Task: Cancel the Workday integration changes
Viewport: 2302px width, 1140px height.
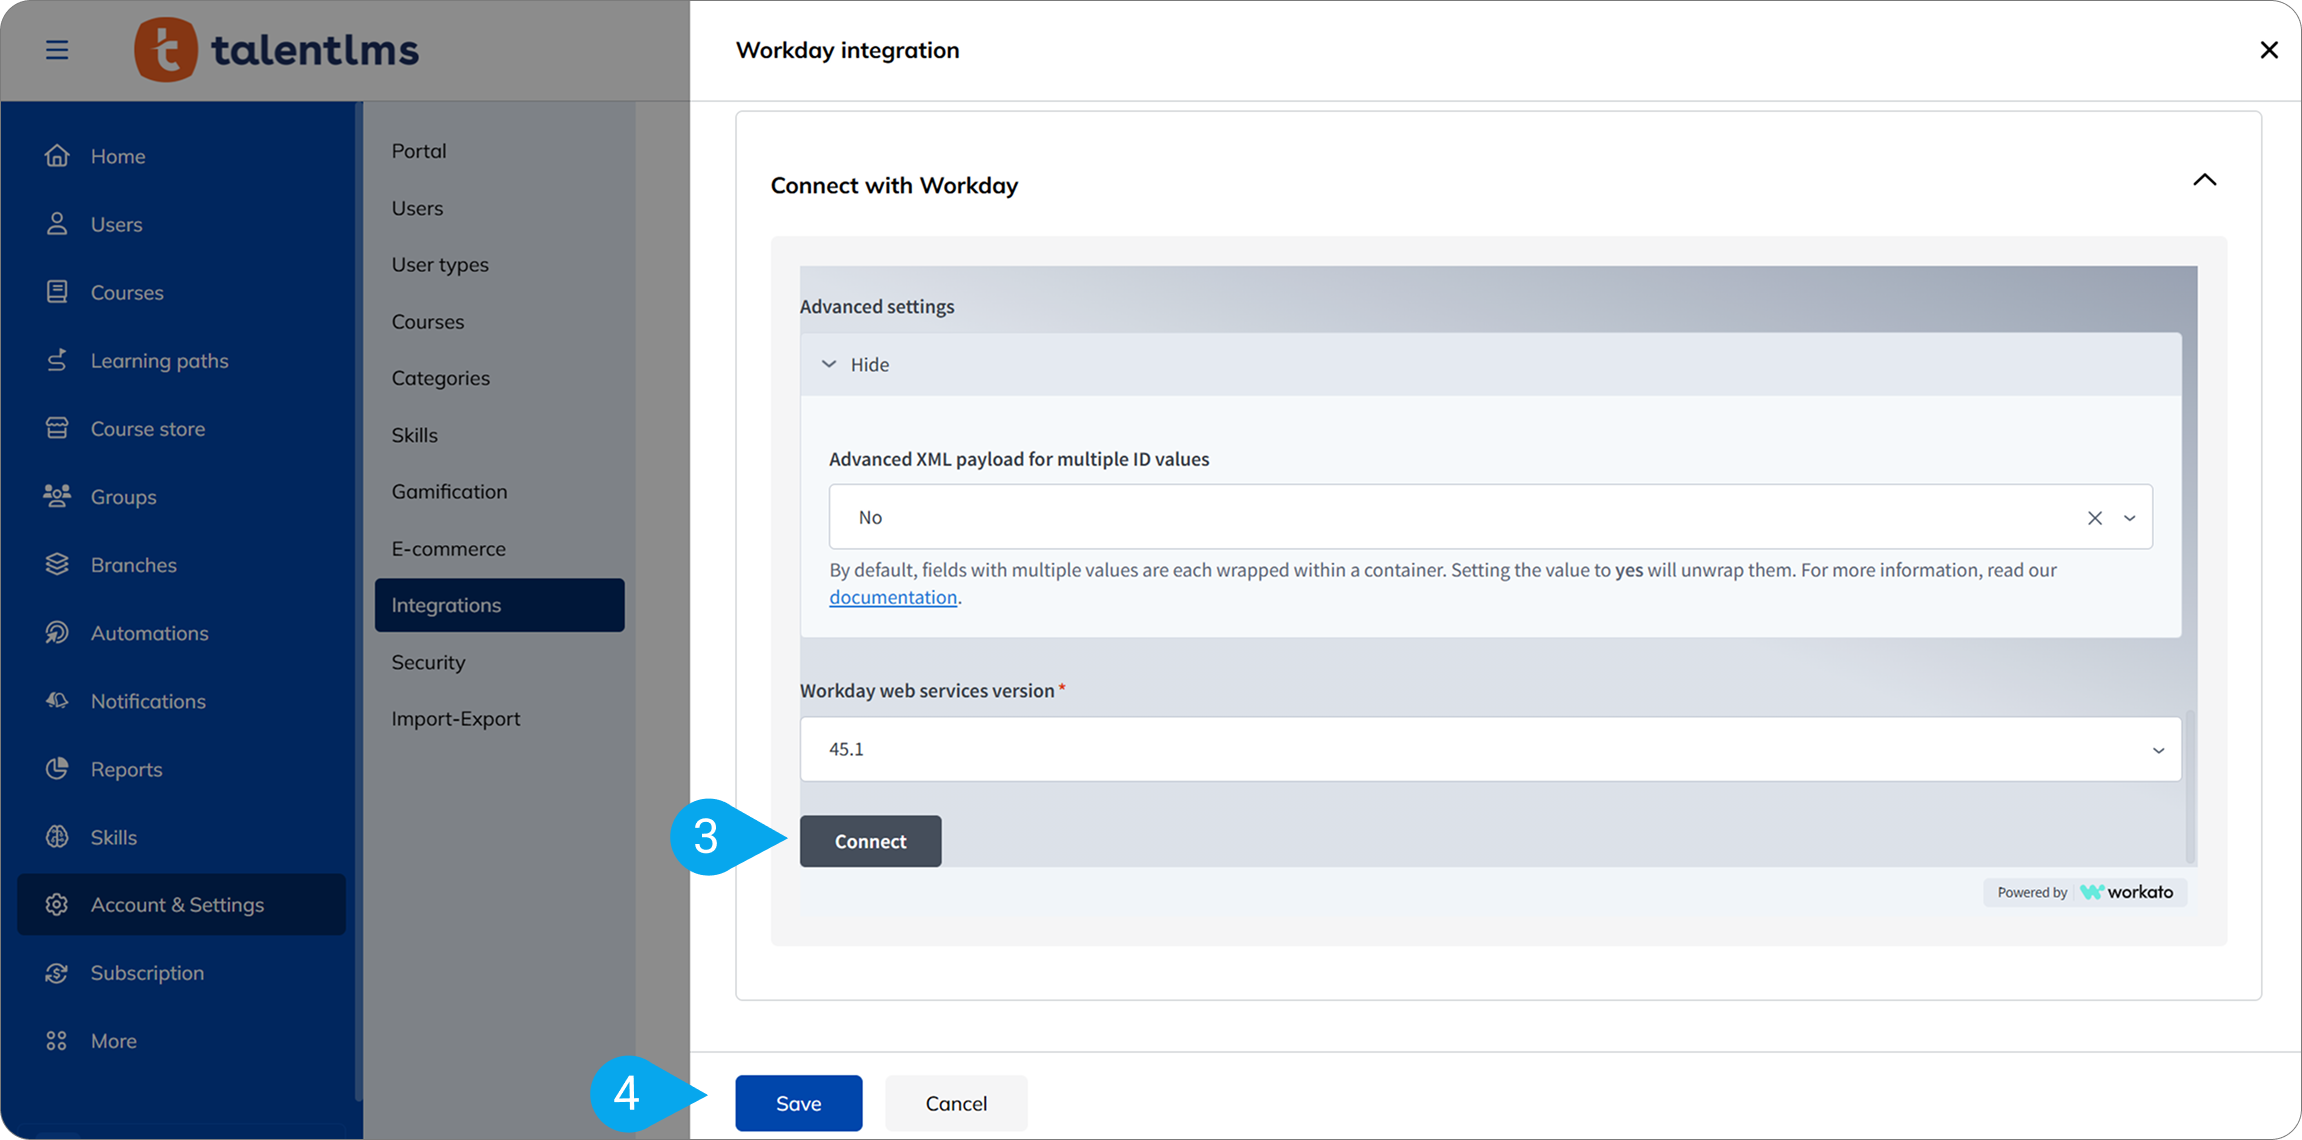Action: tap(956, 1103)
